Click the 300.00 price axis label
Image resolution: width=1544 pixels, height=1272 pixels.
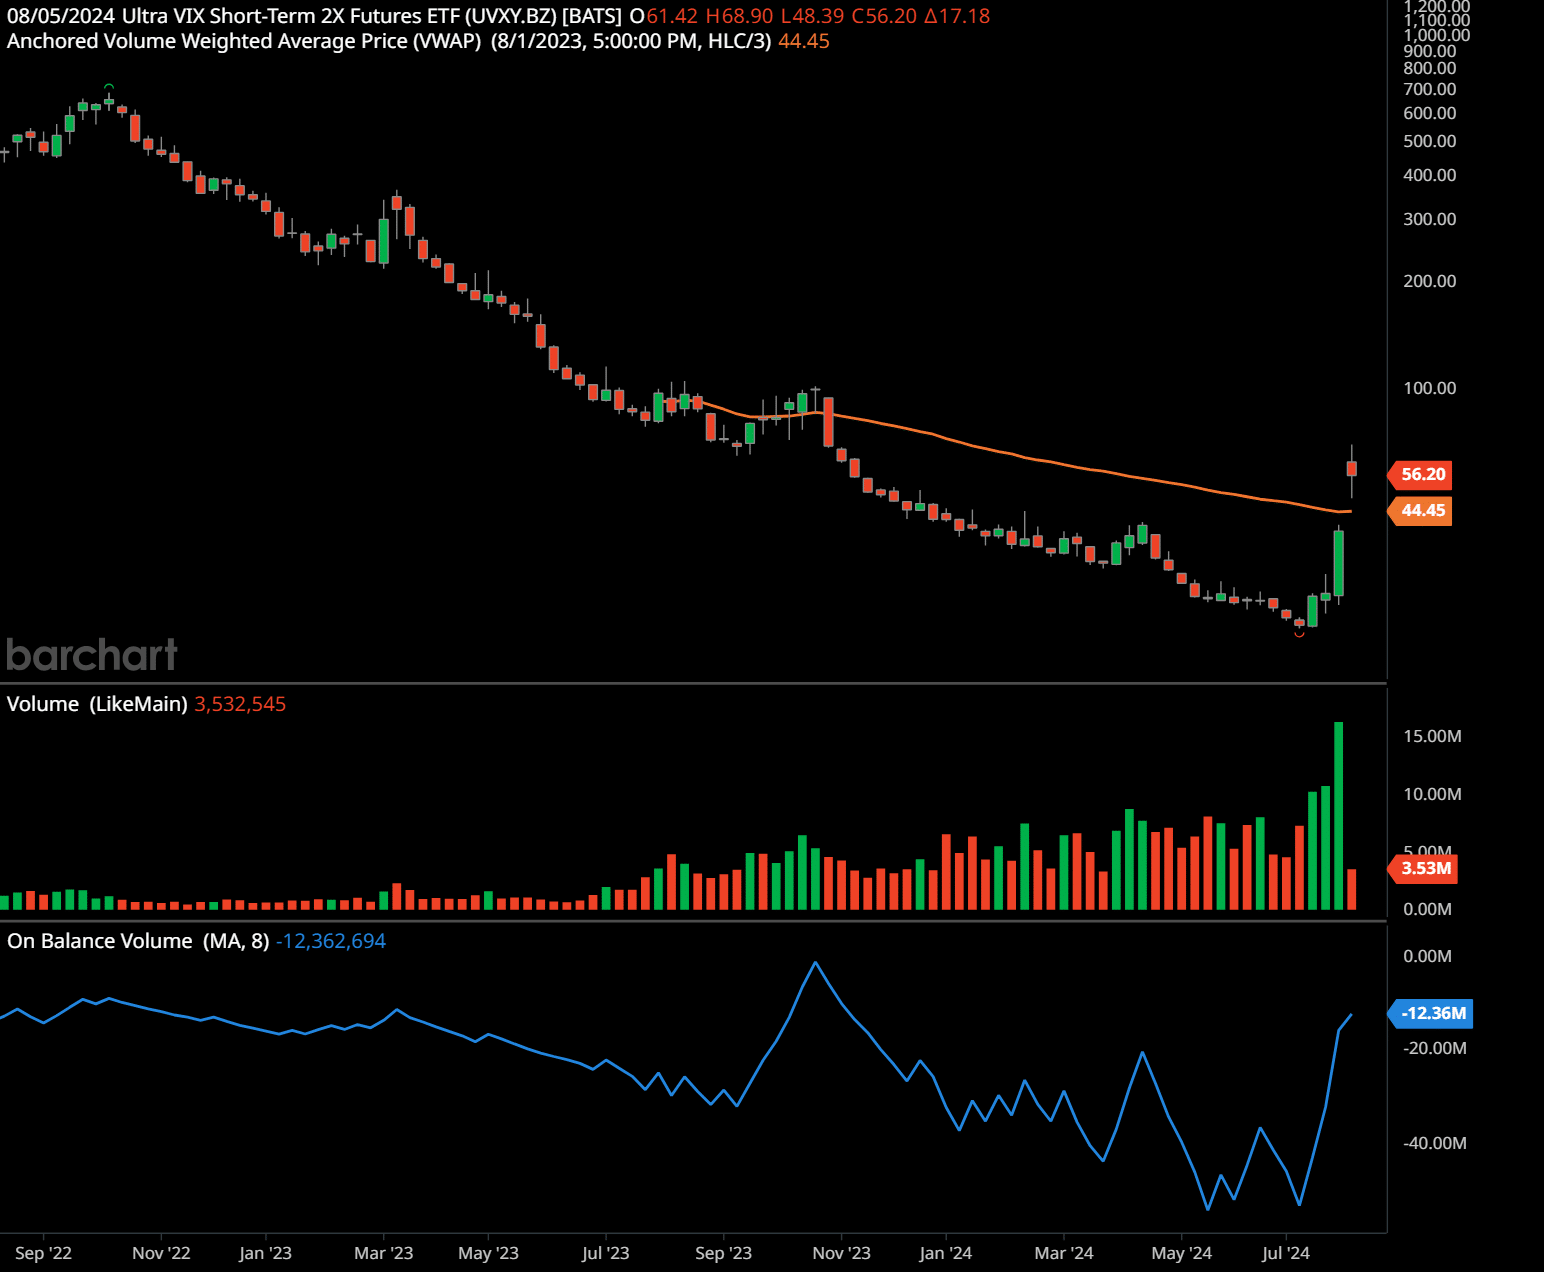pos(1430,219)
